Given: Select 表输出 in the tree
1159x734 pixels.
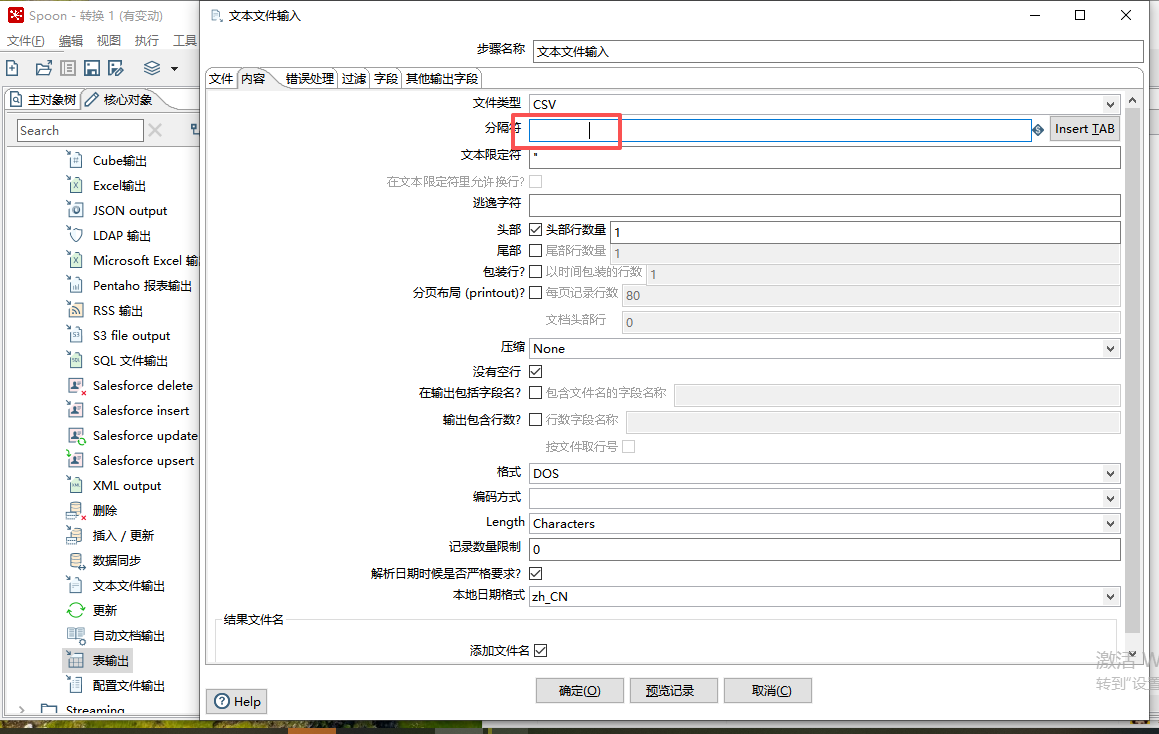Looking at the screenshot, I should [110, 660].
